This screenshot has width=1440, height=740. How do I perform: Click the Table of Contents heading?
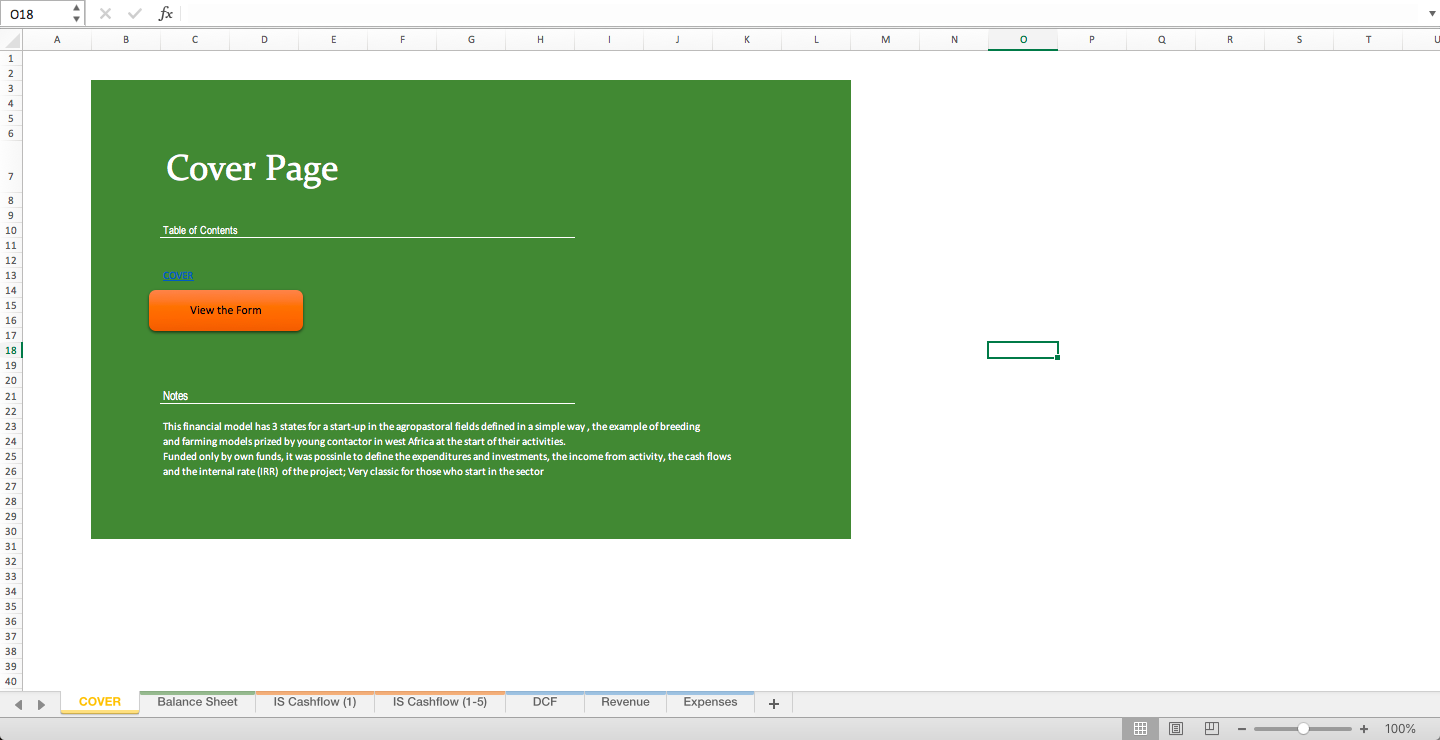200,230
